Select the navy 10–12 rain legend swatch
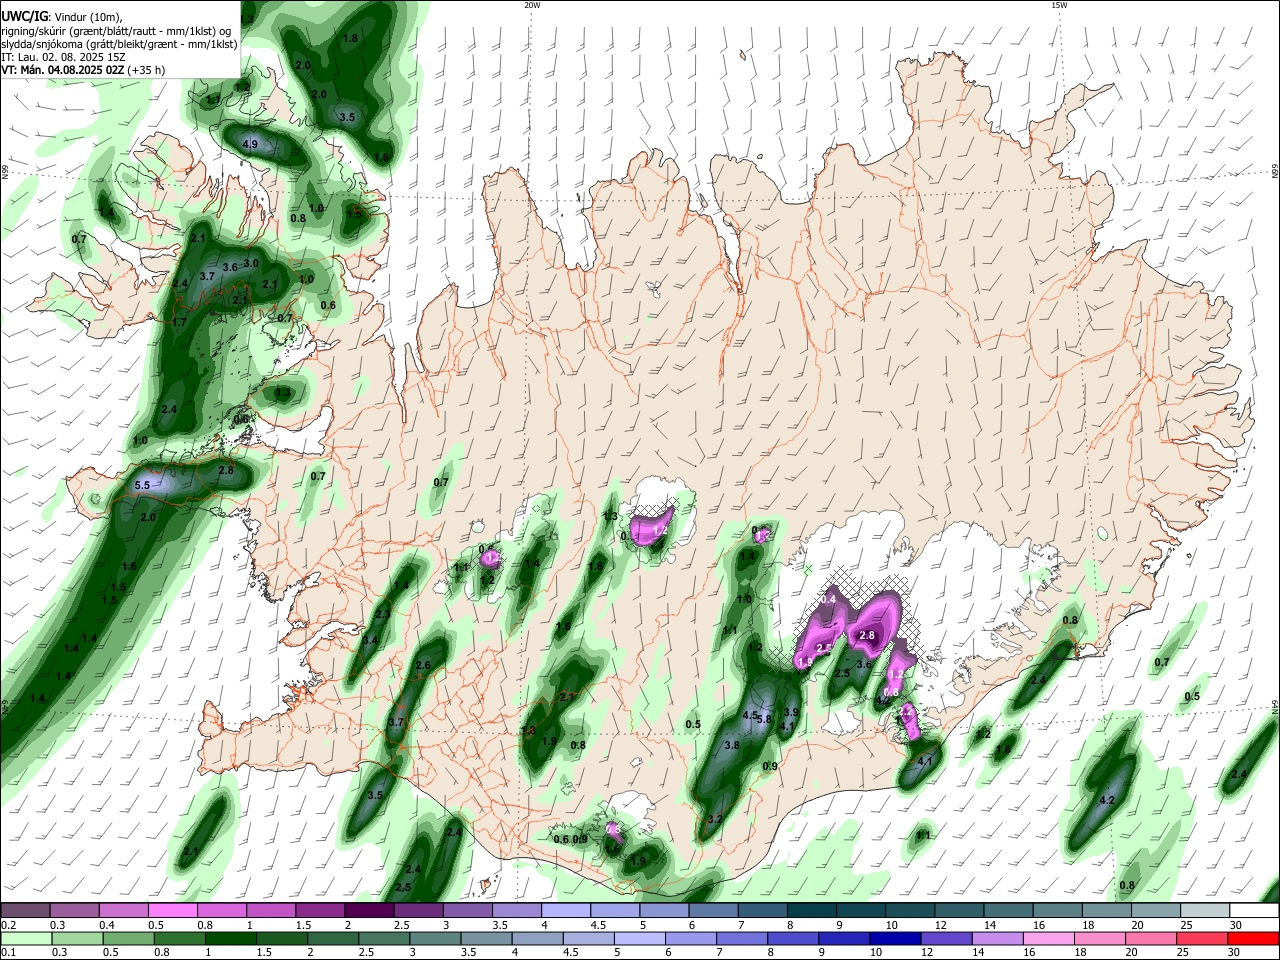The image size is (1280, 960). click(894, 938)
